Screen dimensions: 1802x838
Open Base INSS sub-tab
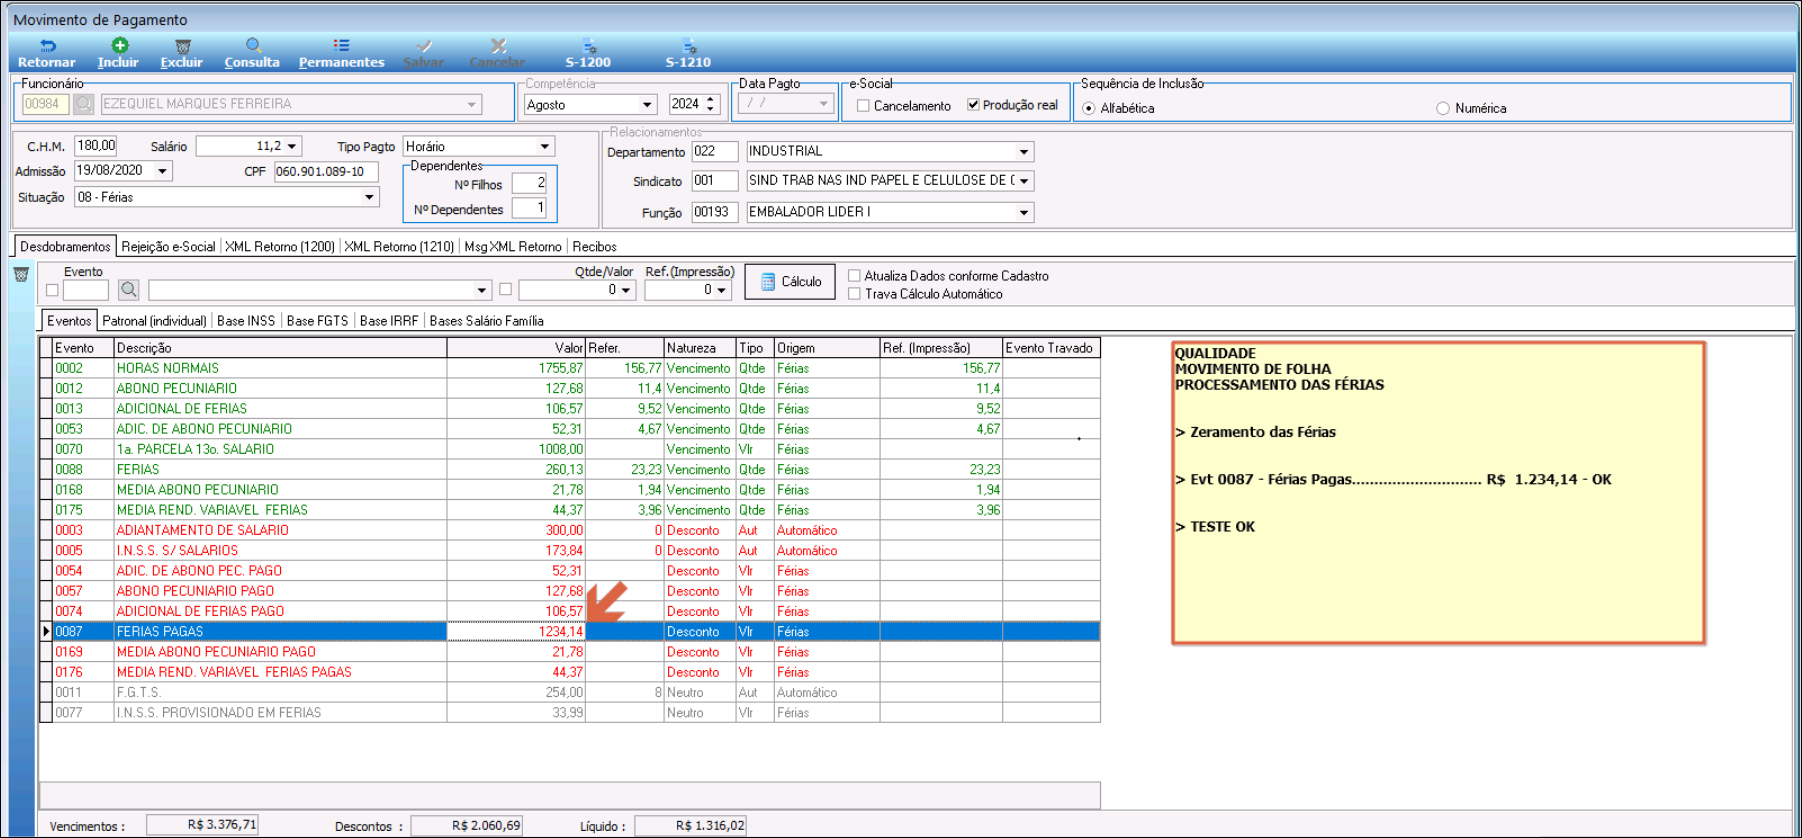(x=246, y=321)
